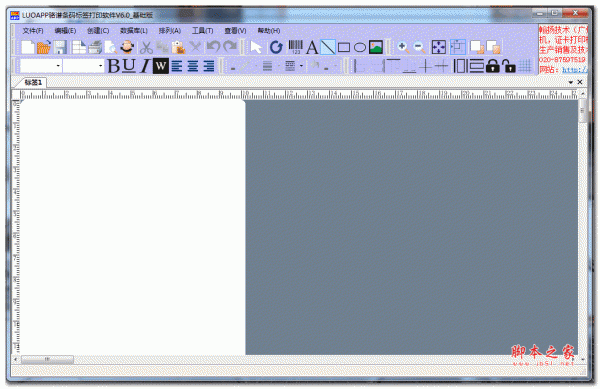600x389 pixels.
Task: Open the tab list dropdown arrow
Action: [571, 82]
